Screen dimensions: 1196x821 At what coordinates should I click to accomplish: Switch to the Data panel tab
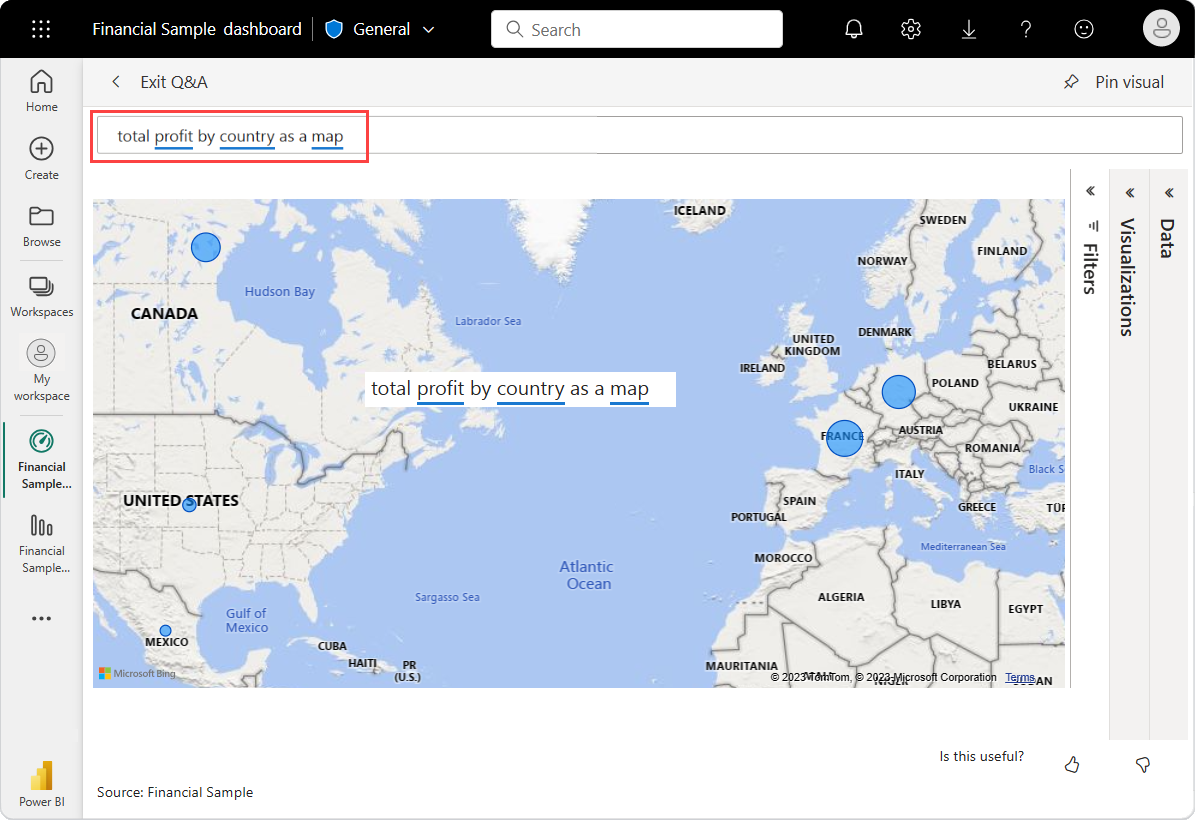1168,238
